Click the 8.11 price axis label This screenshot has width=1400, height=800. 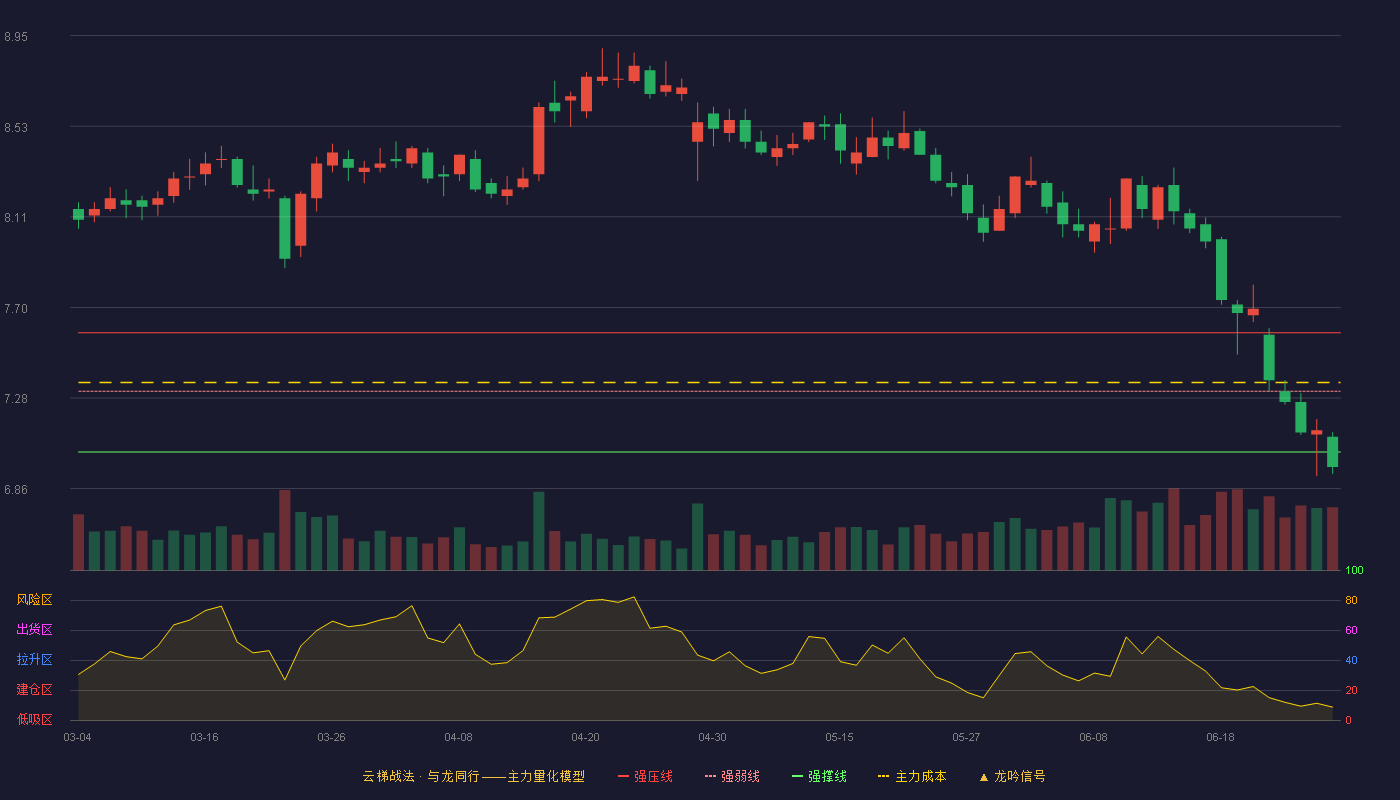point(16,218)
